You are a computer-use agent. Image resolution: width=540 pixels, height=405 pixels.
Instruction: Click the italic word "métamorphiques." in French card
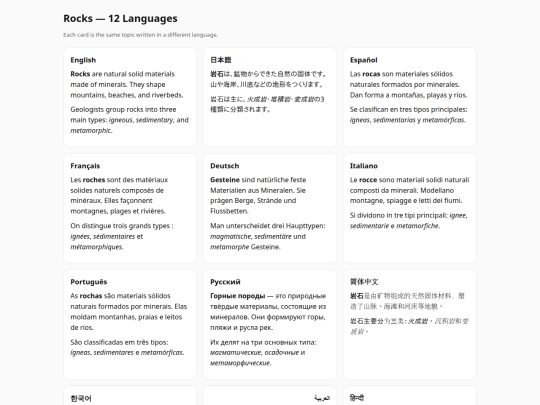(97, 247)
